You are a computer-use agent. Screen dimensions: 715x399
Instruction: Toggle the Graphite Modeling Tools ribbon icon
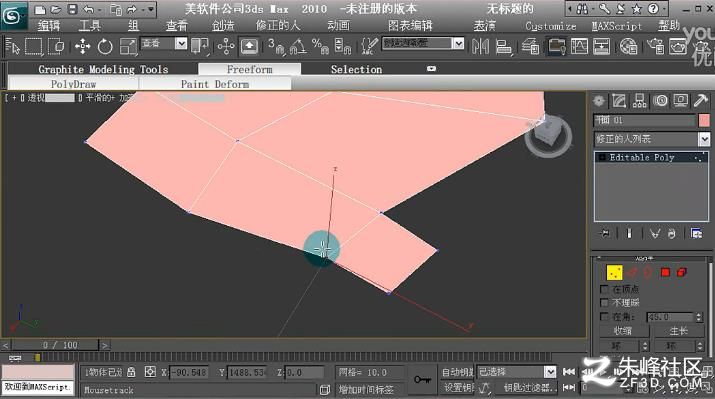tap(556, 47)
